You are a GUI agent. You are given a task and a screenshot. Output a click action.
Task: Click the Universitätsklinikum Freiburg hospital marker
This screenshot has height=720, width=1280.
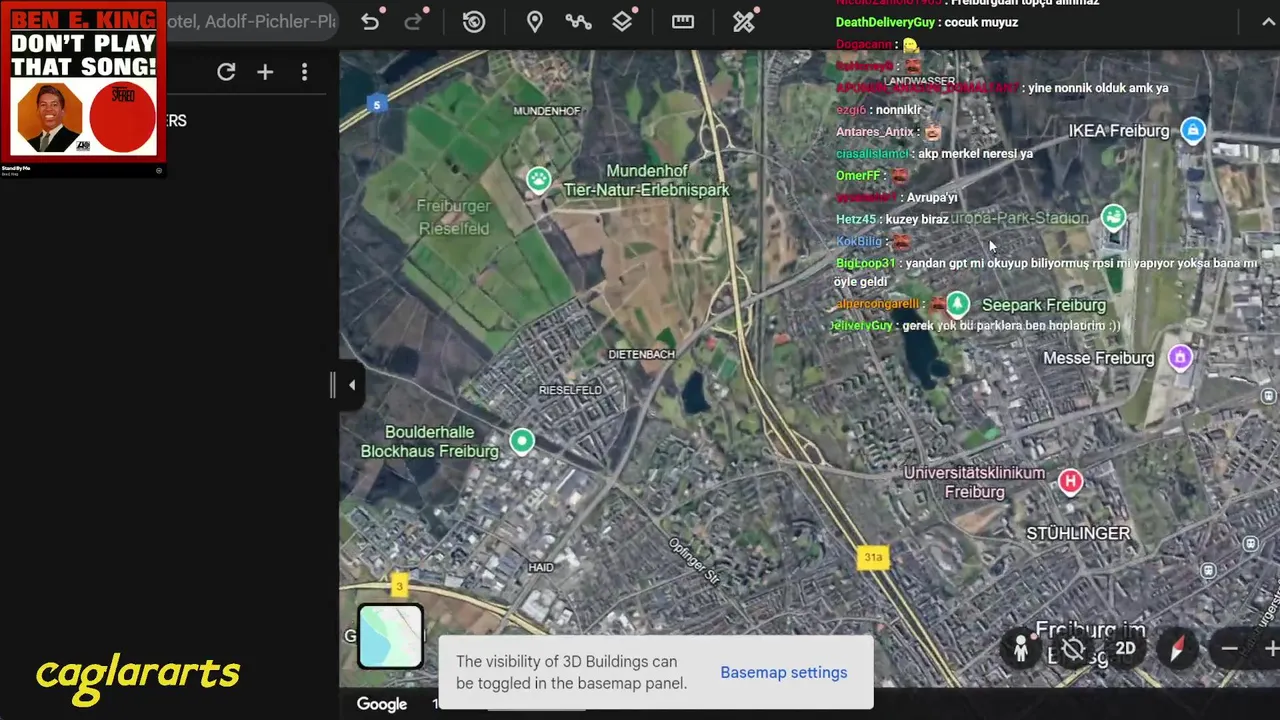1071,481
